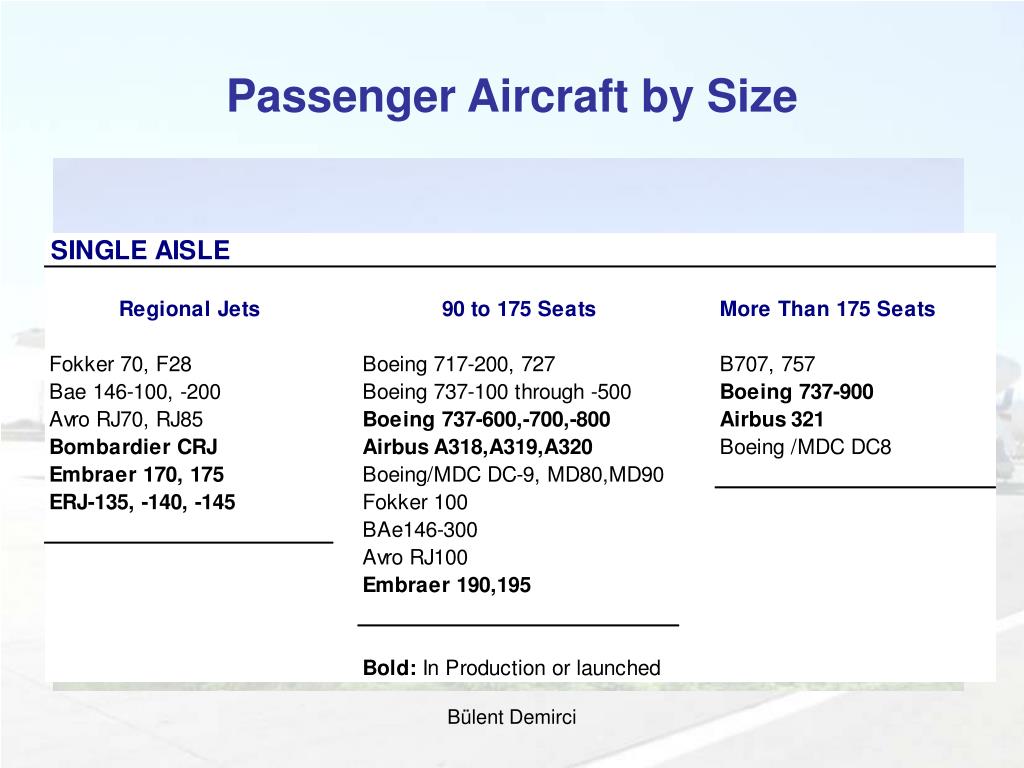Select the Embraer 190,195 entry

tap(447, 584)
